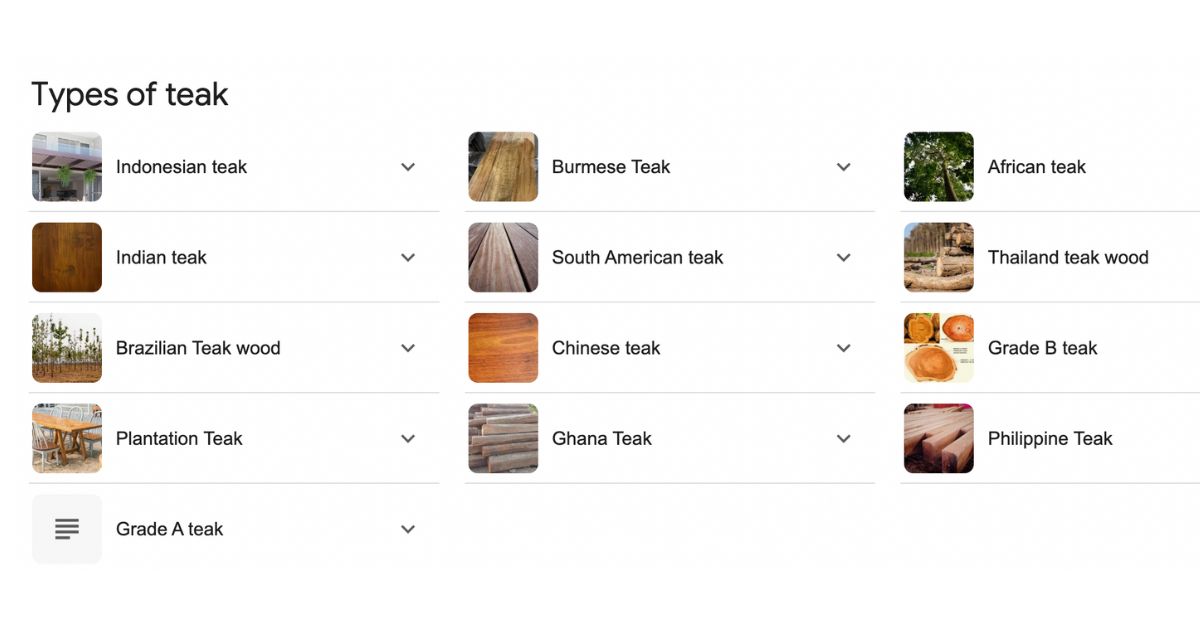Image resolution: width=1200 pixels, height=630 pixels.
Task: Click the Brazilian Teak wood sapling thumbnail
Action: pos(67,347)
